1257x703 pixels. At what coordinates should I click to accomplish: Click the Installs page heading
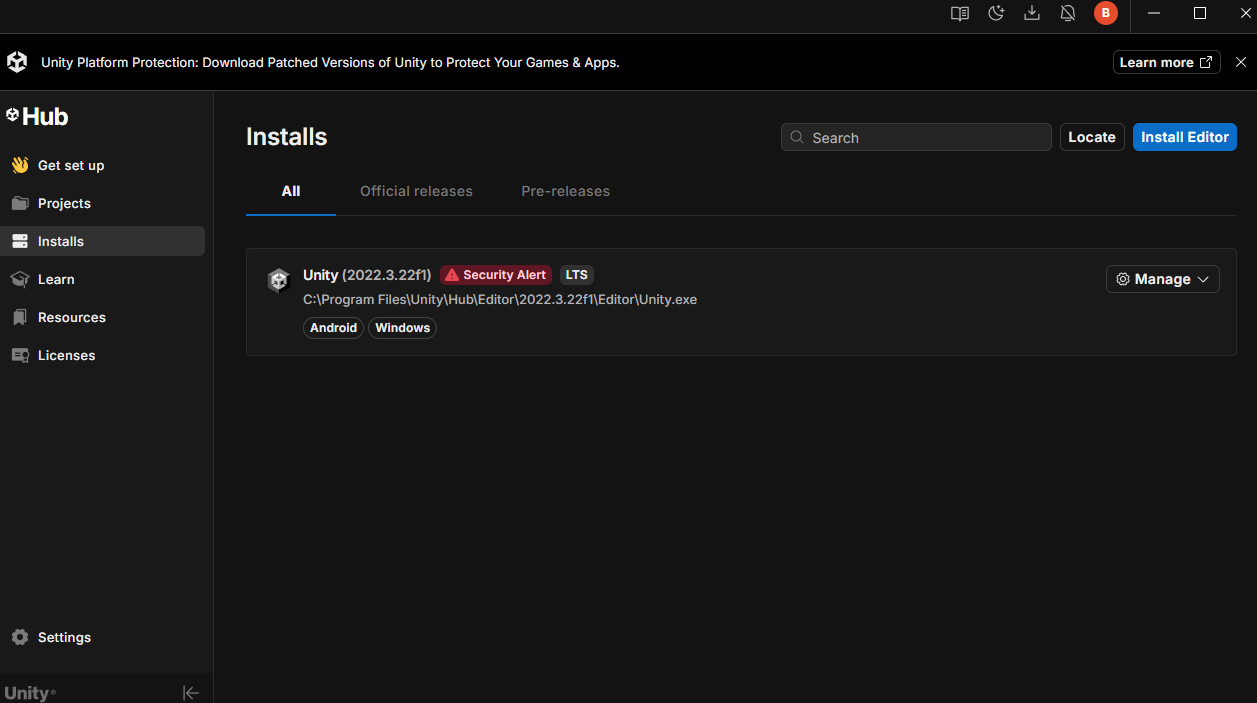pos(287,137)
